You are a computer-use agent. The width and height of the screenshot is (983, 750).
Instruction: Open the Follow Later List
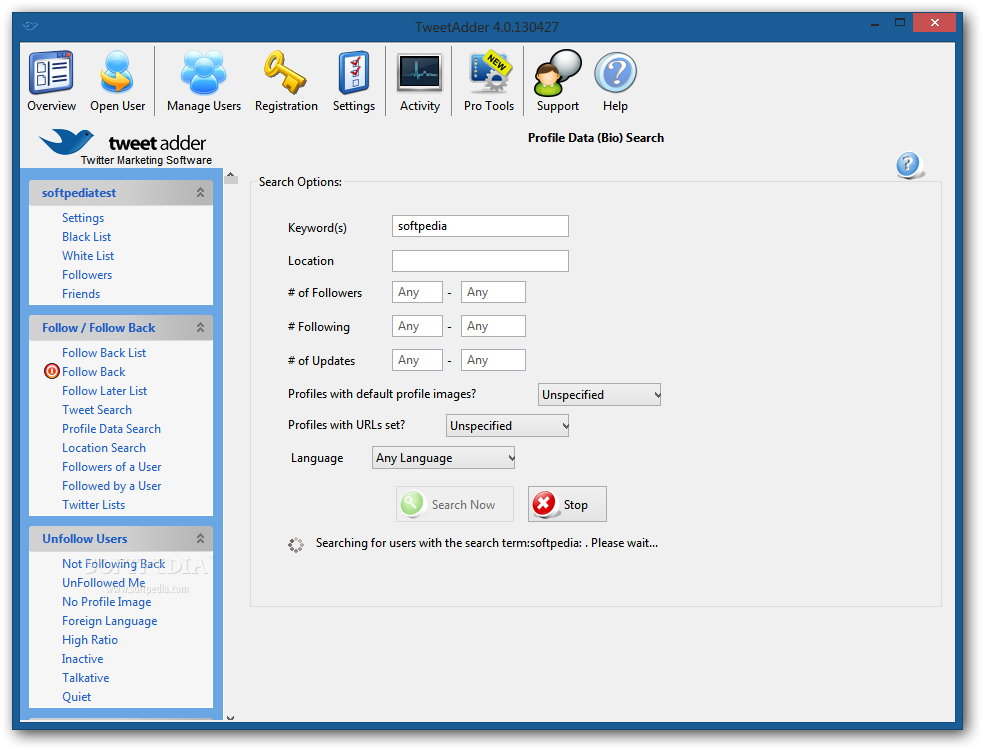point(105,391)
